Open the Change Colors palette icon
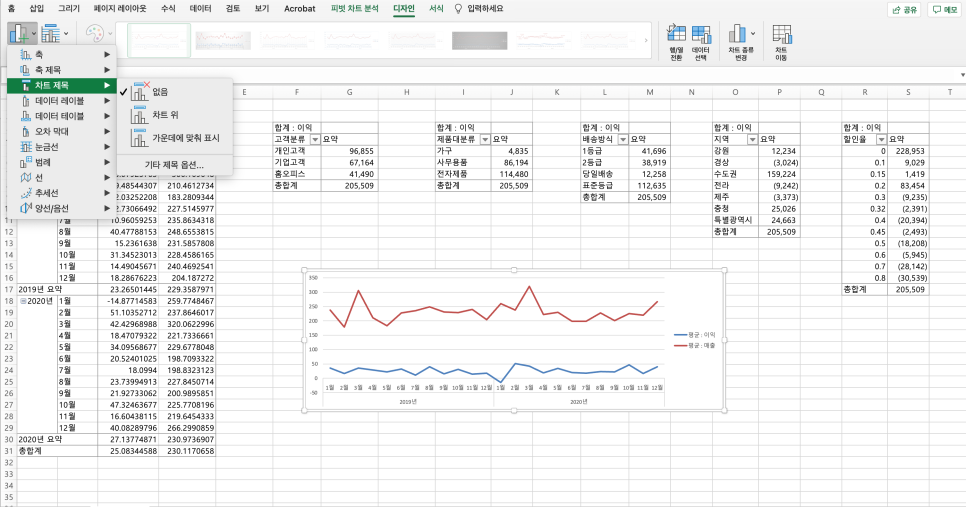This screenshot has height=507, width=966. 95,34
